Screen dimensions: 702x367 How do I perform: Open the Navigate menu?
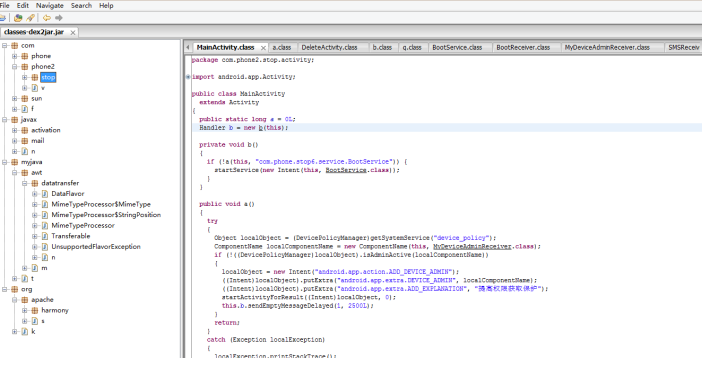tap(50, 5)
